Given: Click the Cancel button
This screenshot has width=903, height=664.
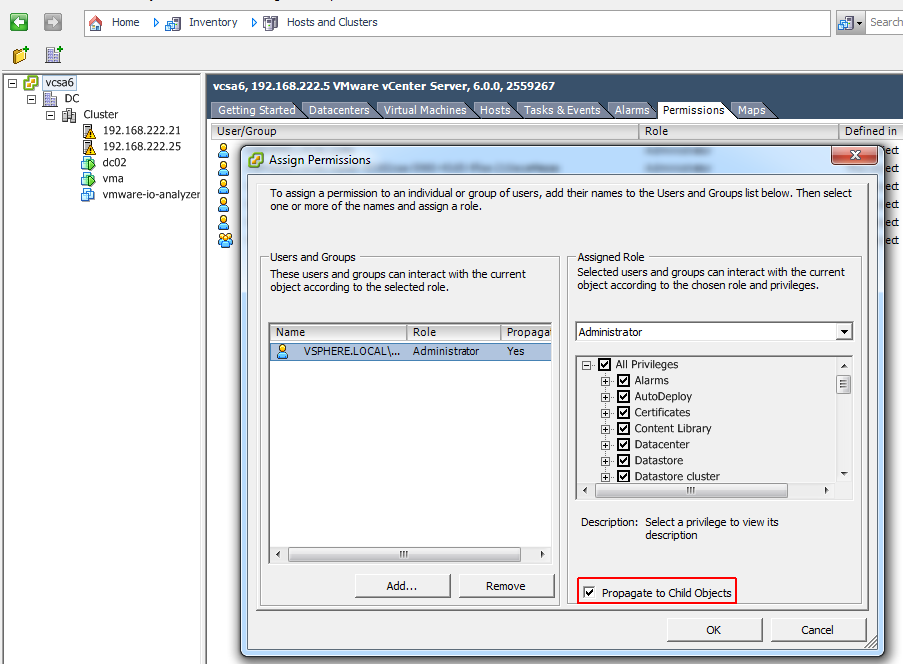Looking at the screenshot, I should click(817, 630).
